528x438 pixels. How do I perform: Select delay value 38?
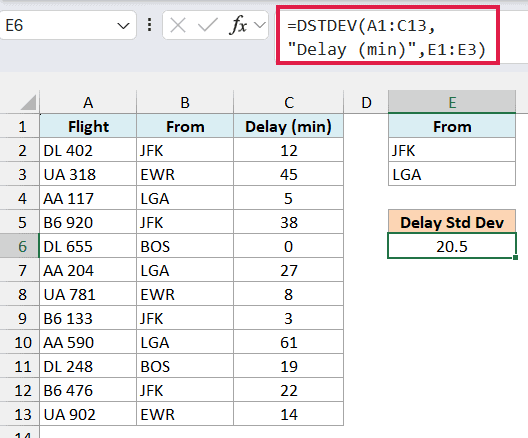tap(289, 223)
